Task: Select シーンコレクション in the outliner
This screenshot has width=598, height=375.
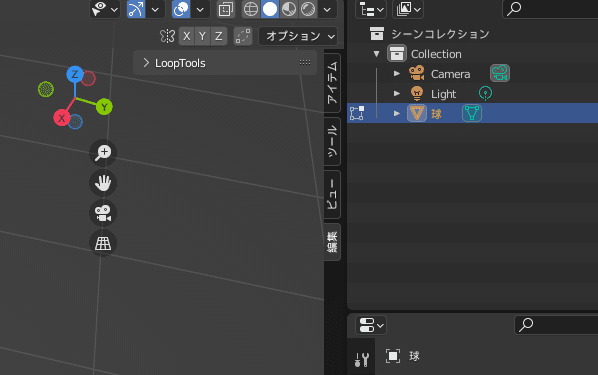Action: tap(440, 34)
